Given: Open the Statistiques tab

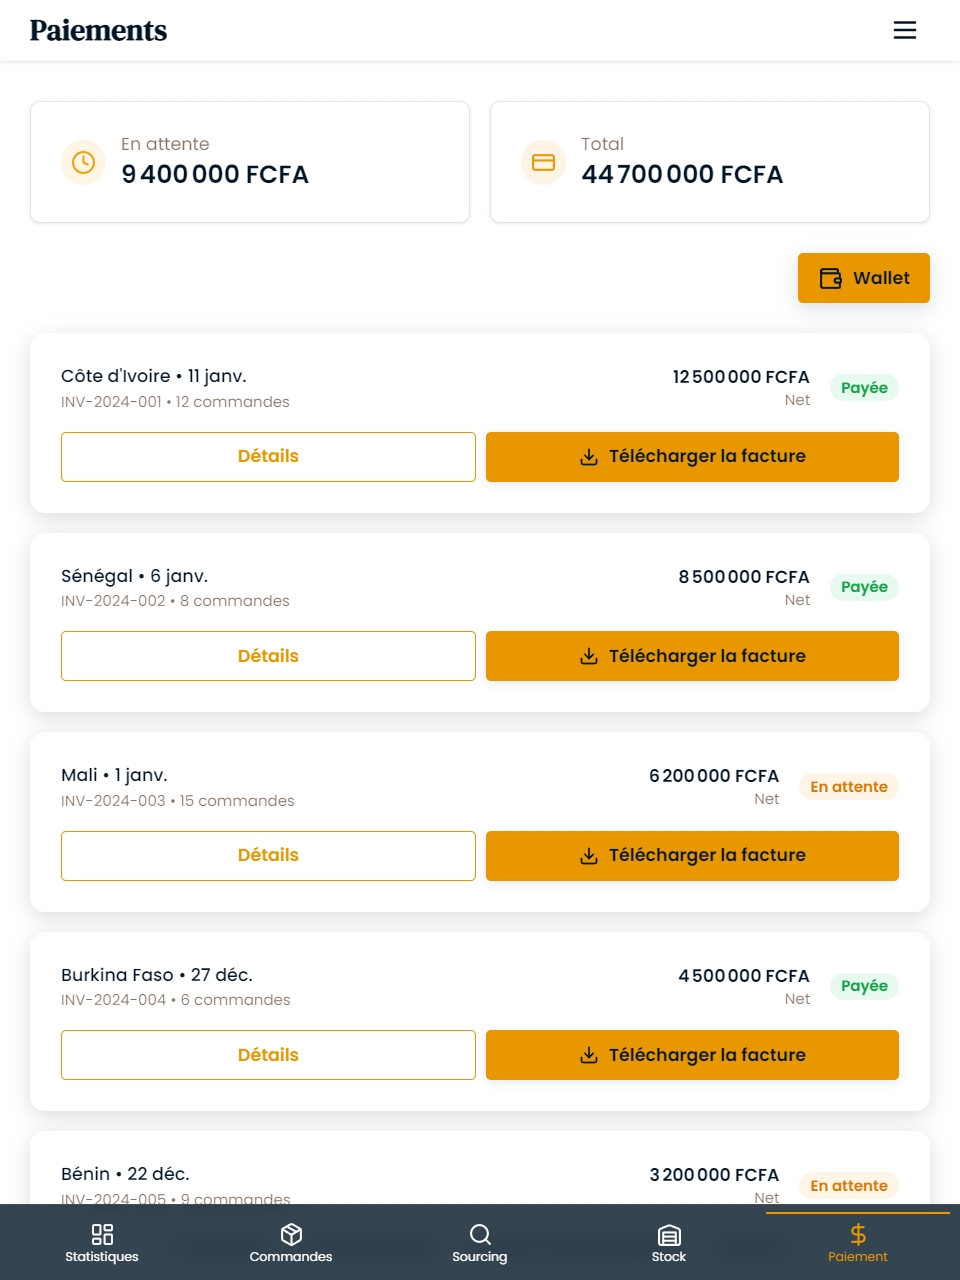Looking at the screenshot, I should click(x=102, y=1243).
